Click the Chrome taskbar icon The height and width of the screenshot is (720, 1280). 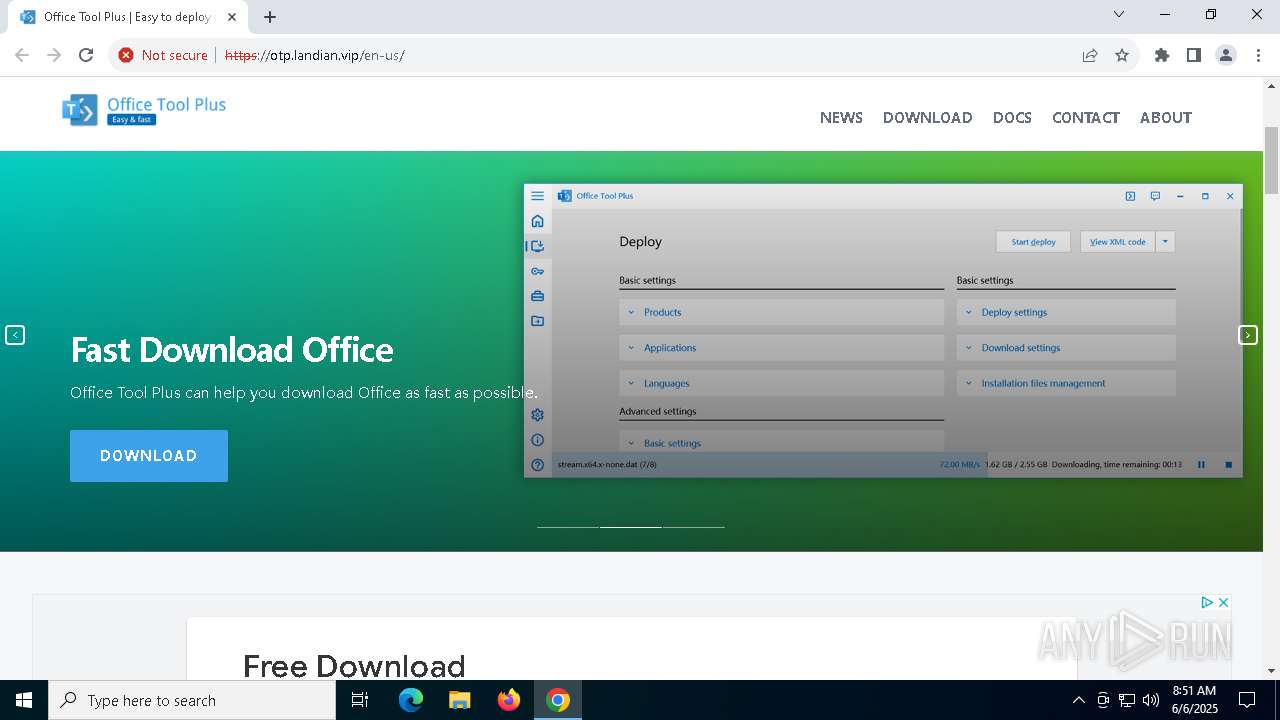(x=558, y=700)
